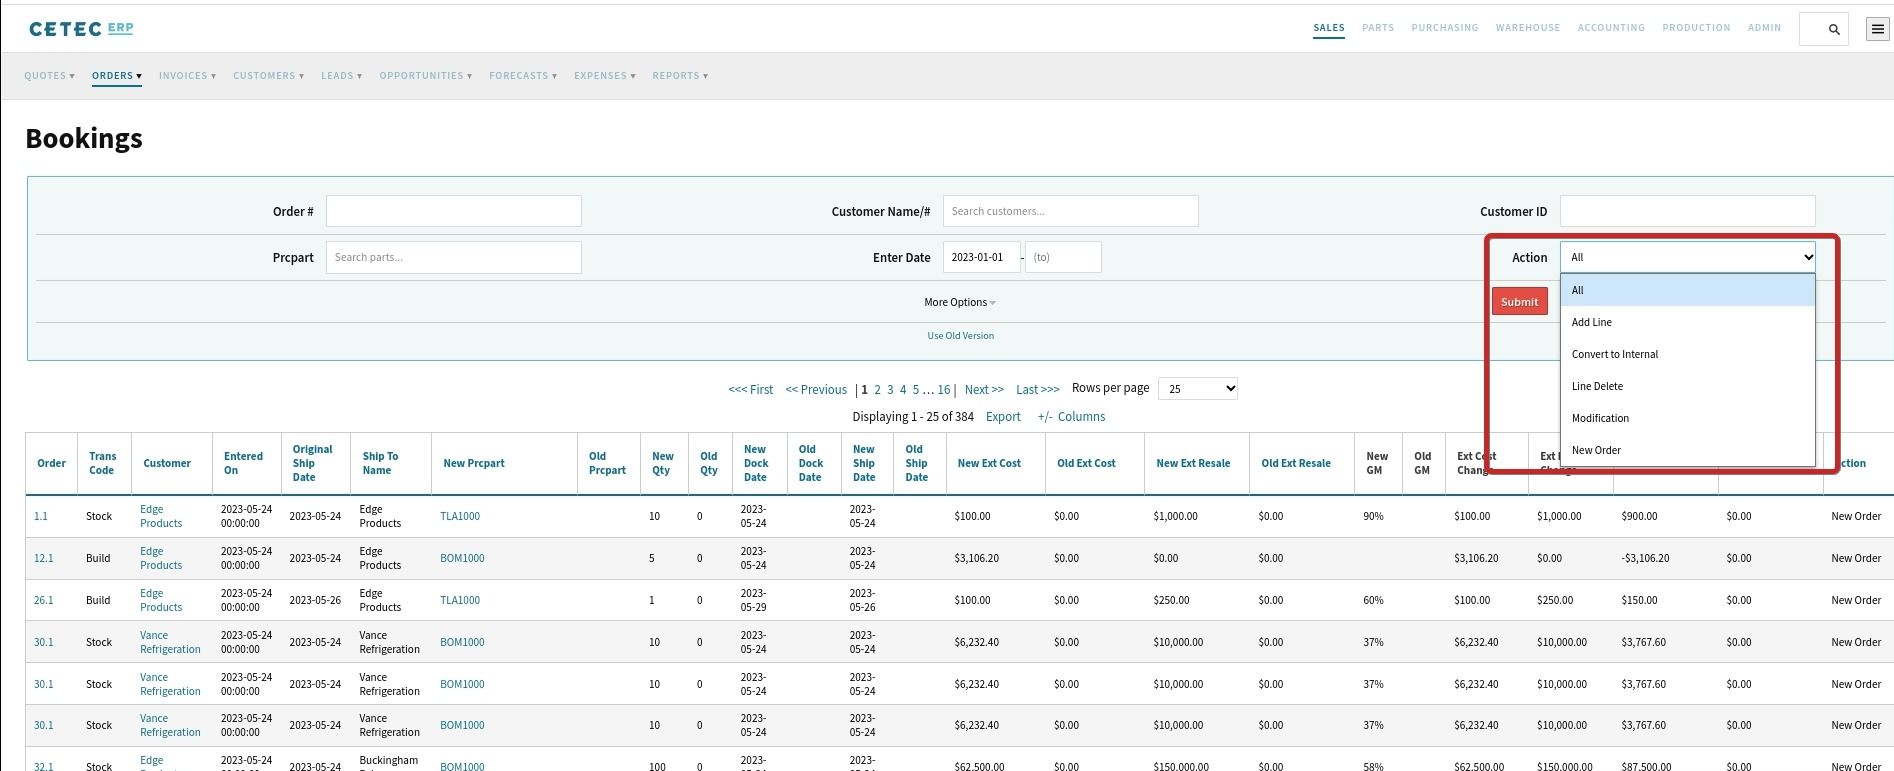This screenshot has height=771, width=1894.
Task: Select 'Line Delete' from Action dropdown
Action: click(1597, 386)
